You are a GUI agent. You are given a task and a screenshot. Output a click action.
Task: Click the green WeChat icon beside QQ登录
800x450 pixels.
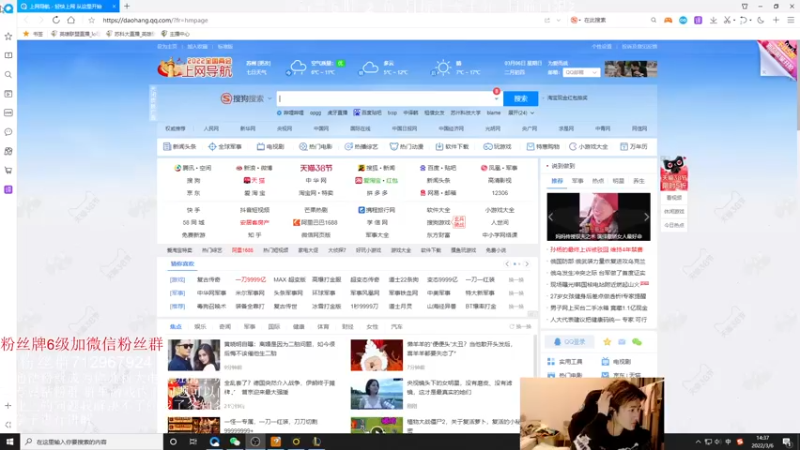click(x=637, y=342)
